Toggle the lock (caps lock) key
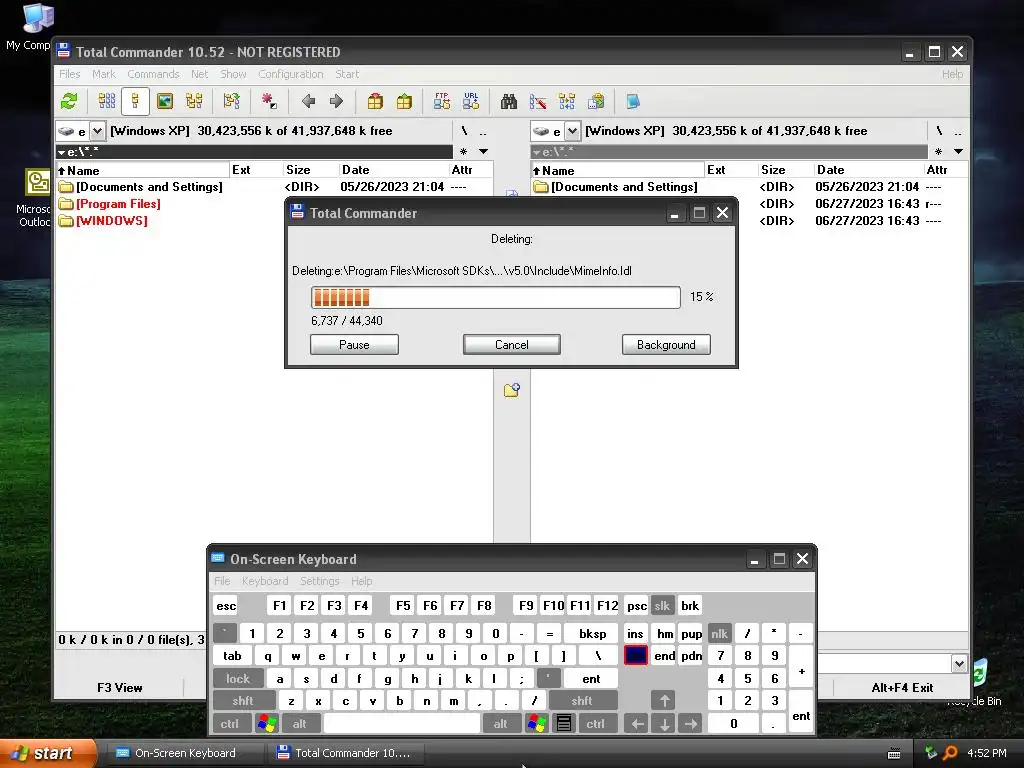The height and width of the screenshot is (768, 1024). [x=238, y=679]
